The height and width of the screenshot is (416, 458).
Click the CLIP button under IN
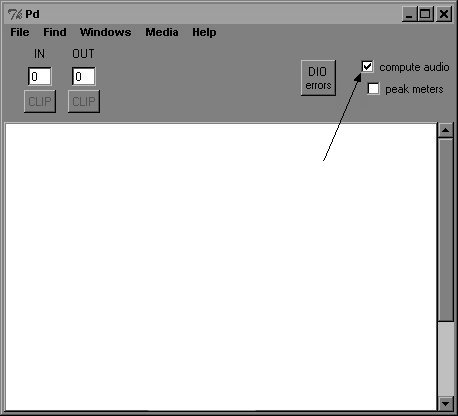[40, 101]
